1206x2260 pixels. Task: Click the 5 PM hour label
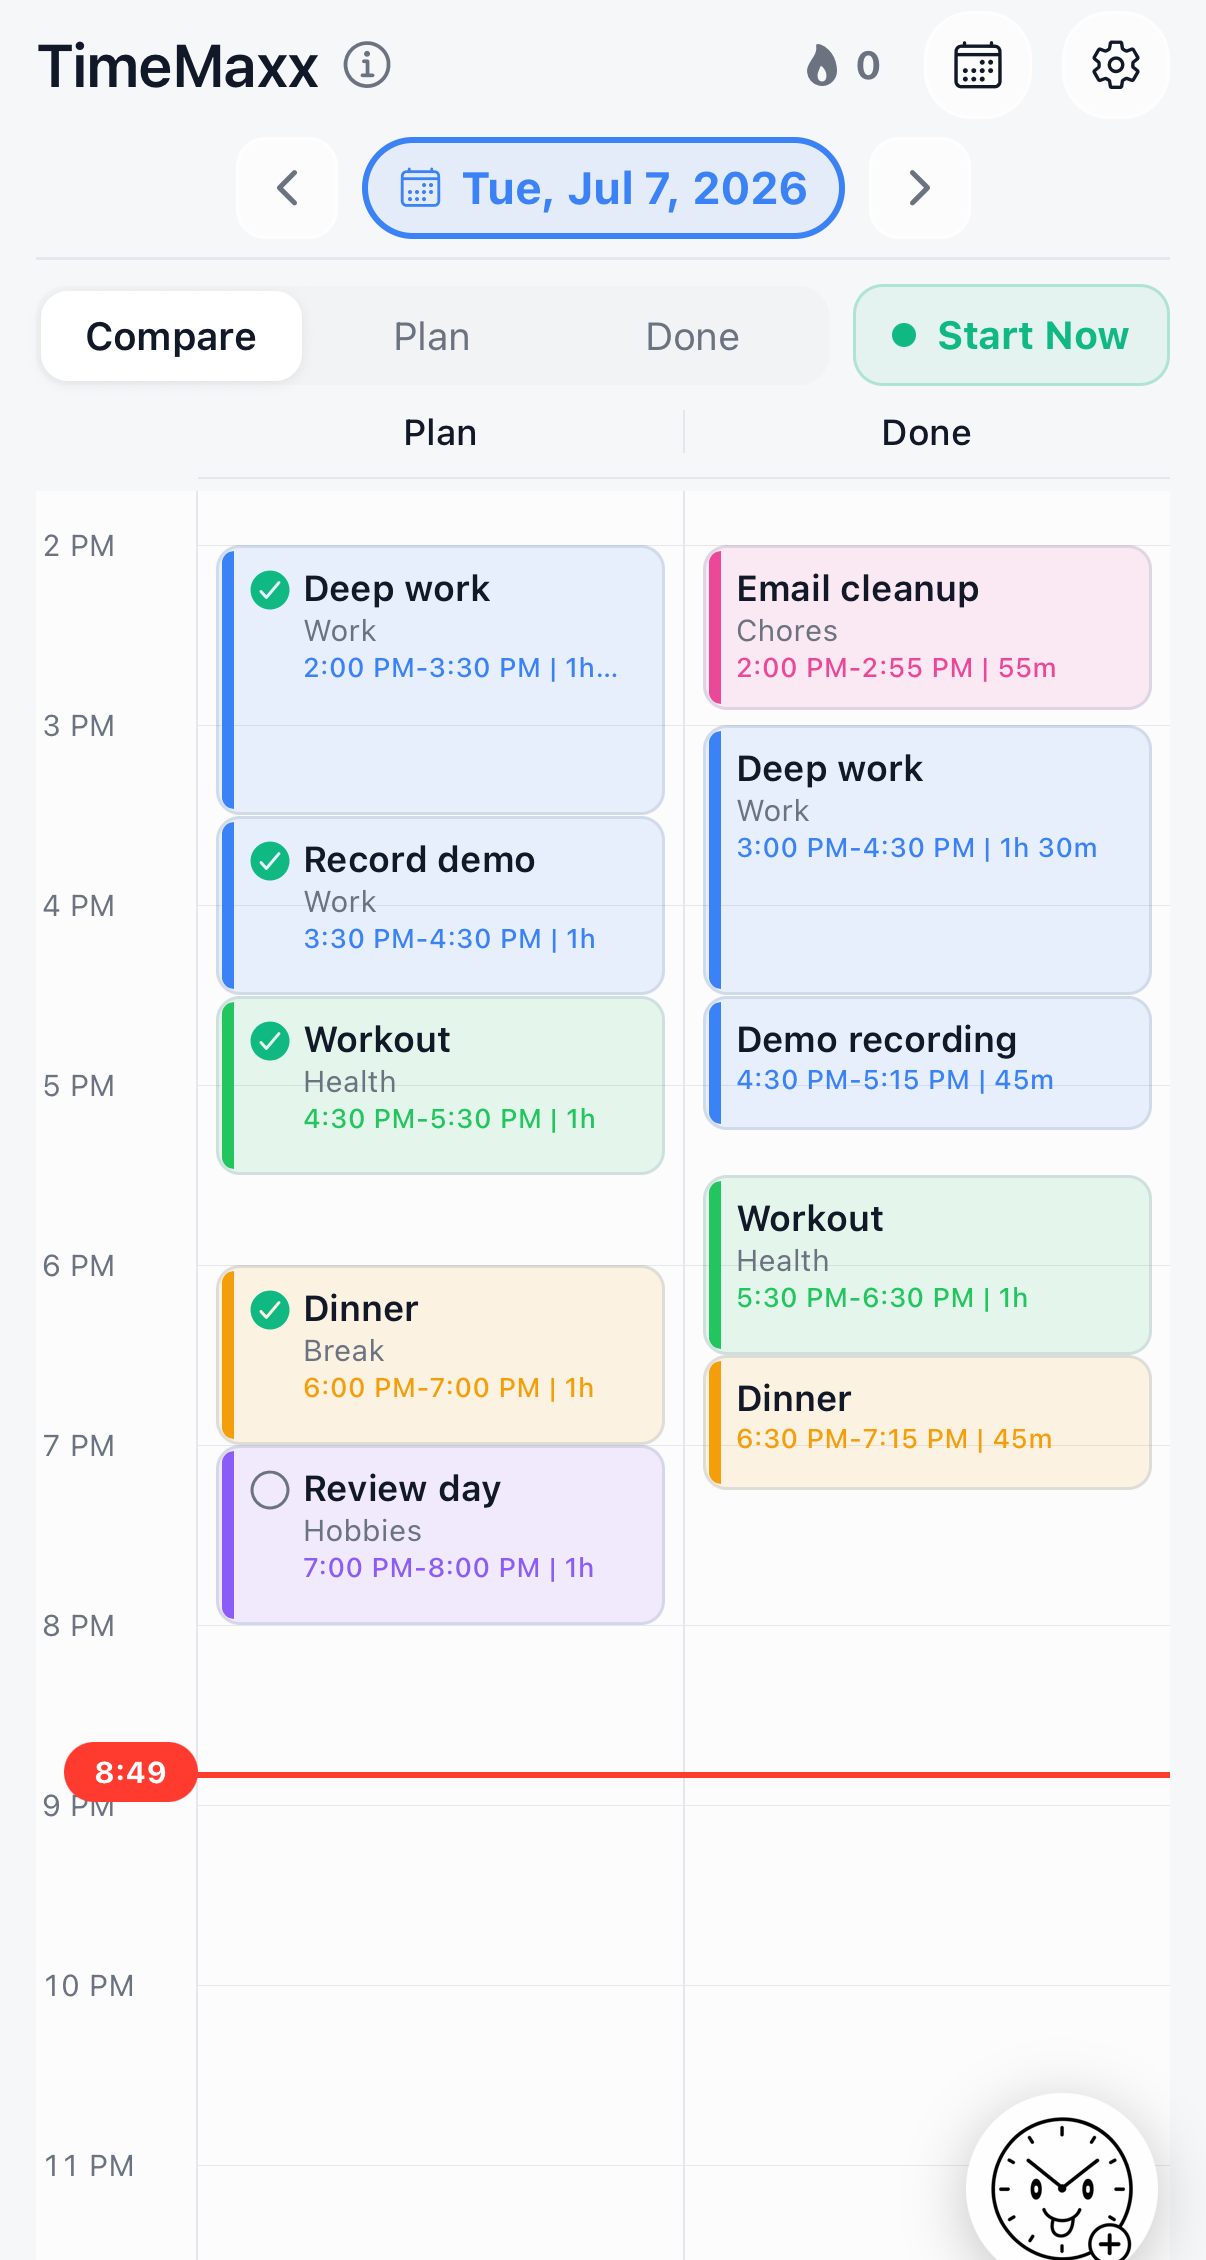click(79, 1086)
